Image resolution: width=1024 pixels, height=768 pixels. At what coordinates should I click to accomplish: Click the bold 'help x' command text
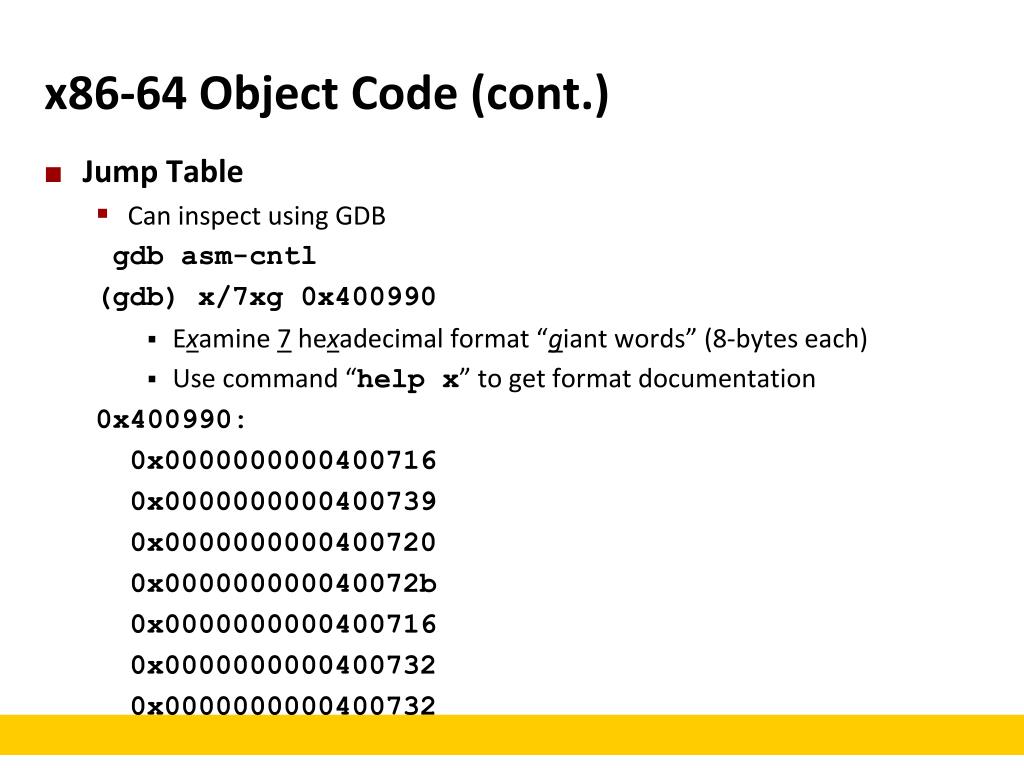pyautogui.click(x=408, y=379)
